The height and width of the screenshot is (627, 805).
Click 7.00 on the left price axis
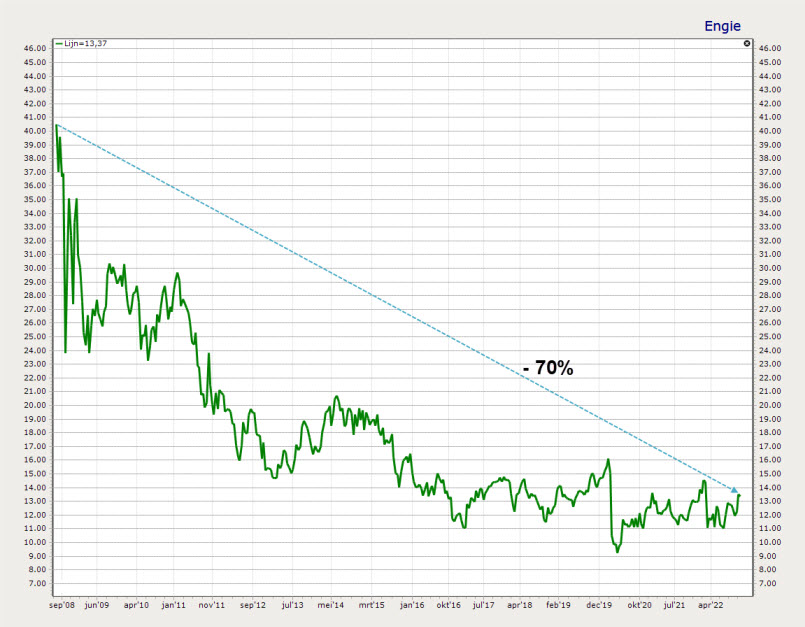(x=36, y=583)
